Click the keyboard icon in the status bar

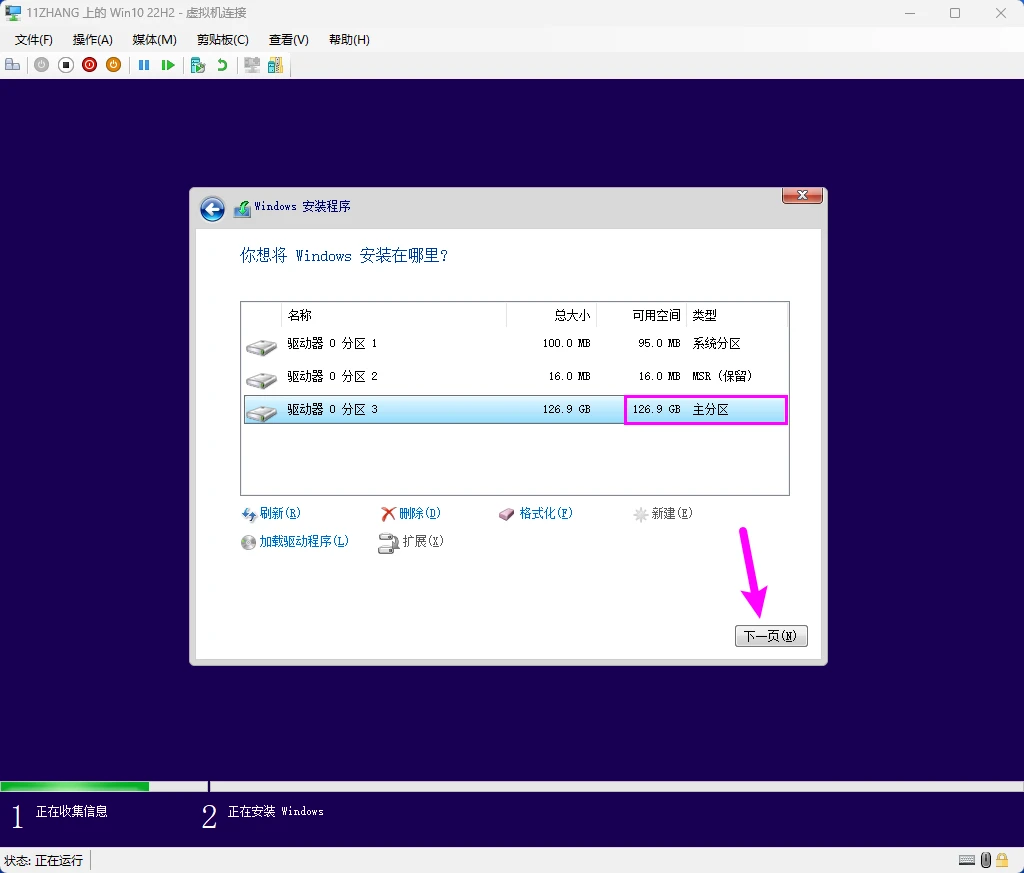[x=967, y=859]
